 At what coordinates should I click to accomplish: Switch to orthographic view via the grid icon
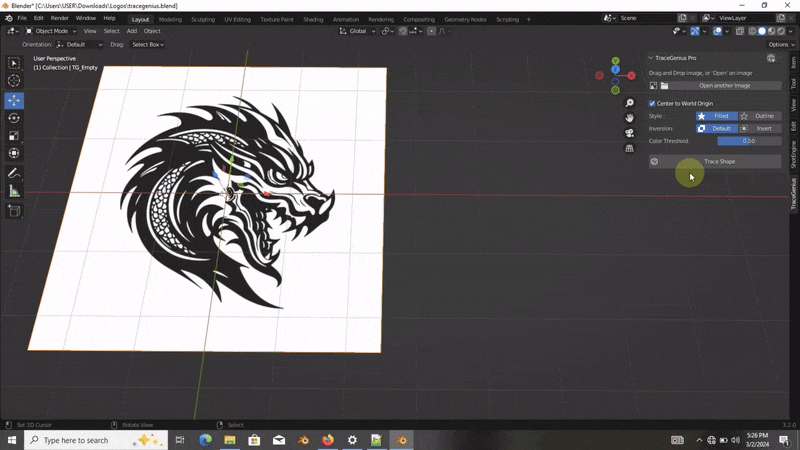point(629,148)
